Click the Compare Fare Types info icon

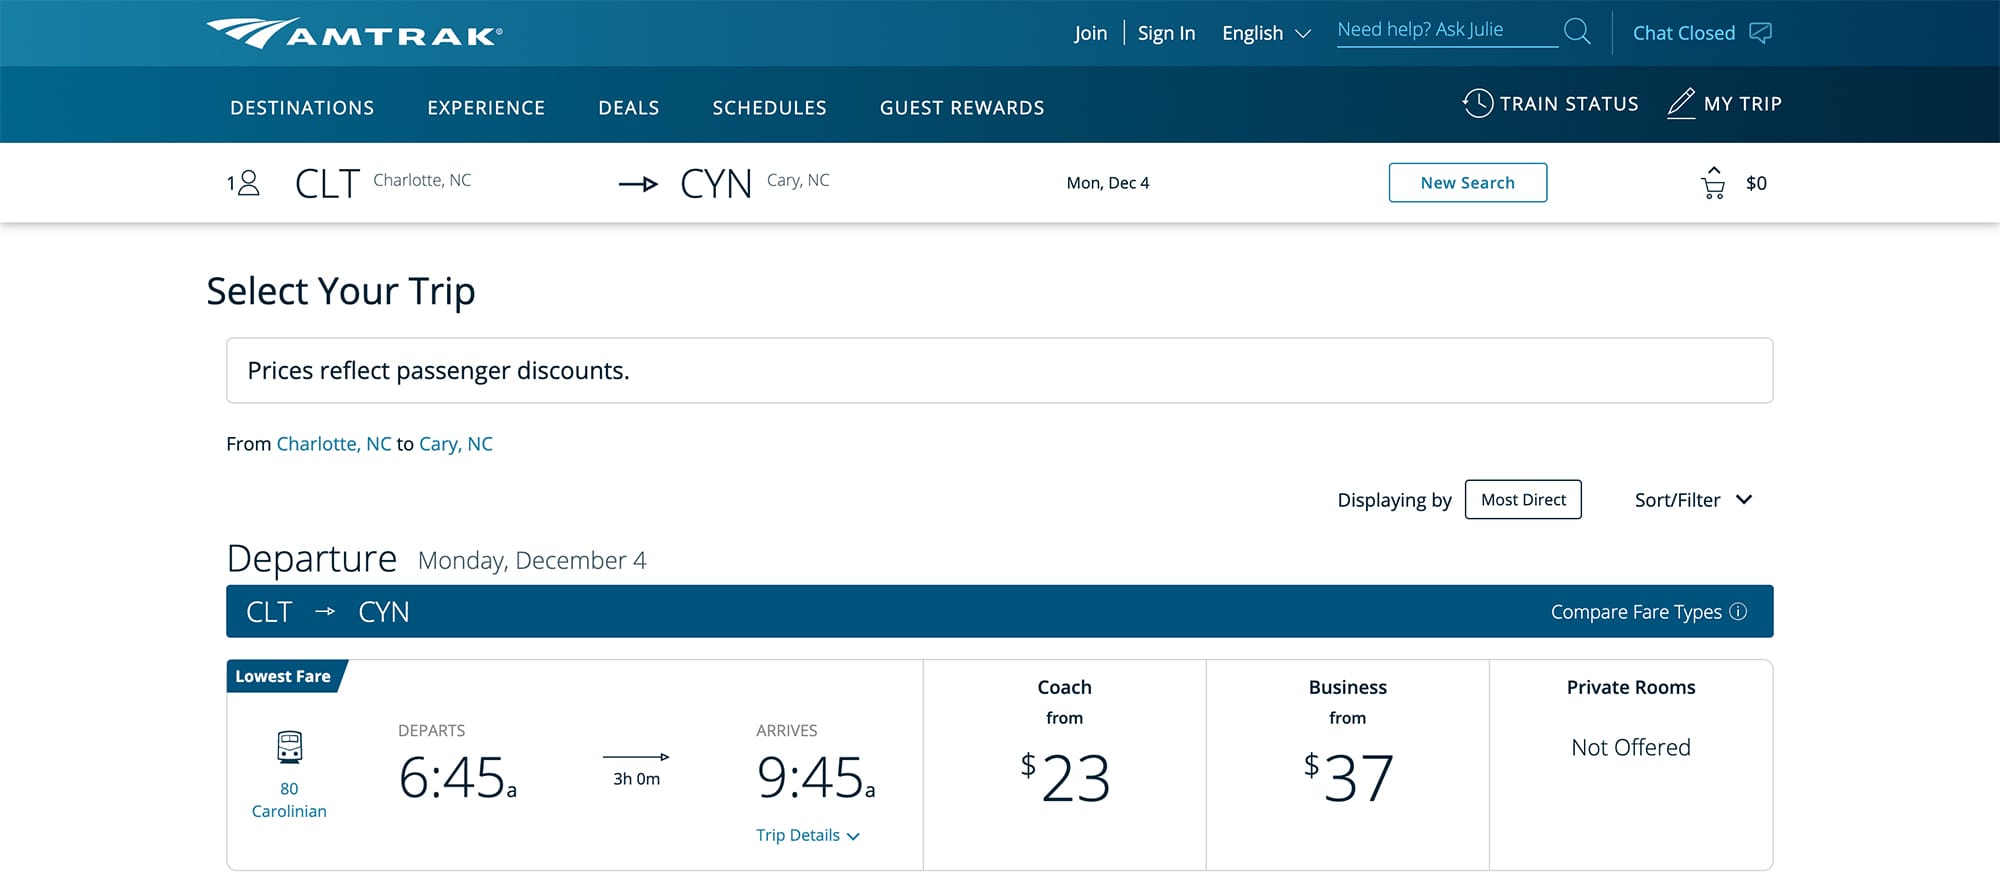click(1738, 611)
